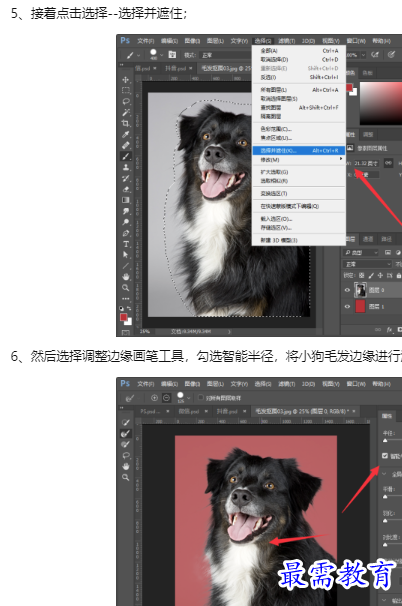Click foreground color swatch in upper toolbar
Image resolution: width=402 pixels, height=606 pixels.
[x=124, y=317]
